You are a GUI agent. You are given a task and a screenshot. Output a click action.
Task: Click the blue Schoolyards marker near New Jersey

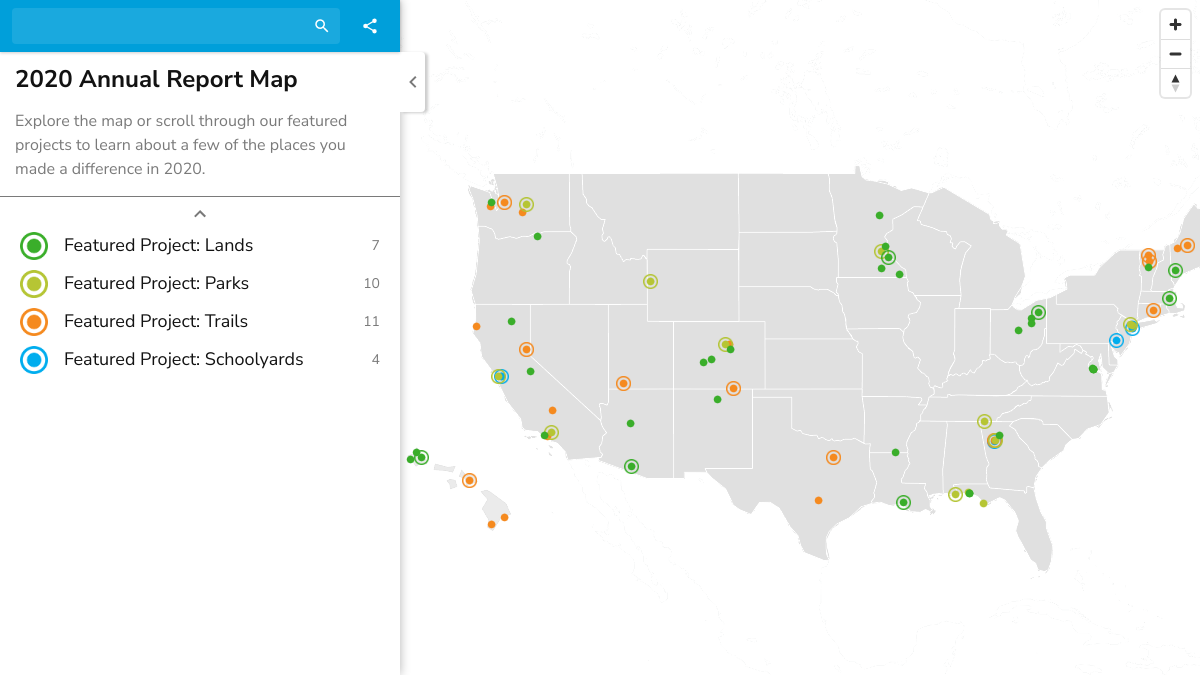tap(1117, 340)
